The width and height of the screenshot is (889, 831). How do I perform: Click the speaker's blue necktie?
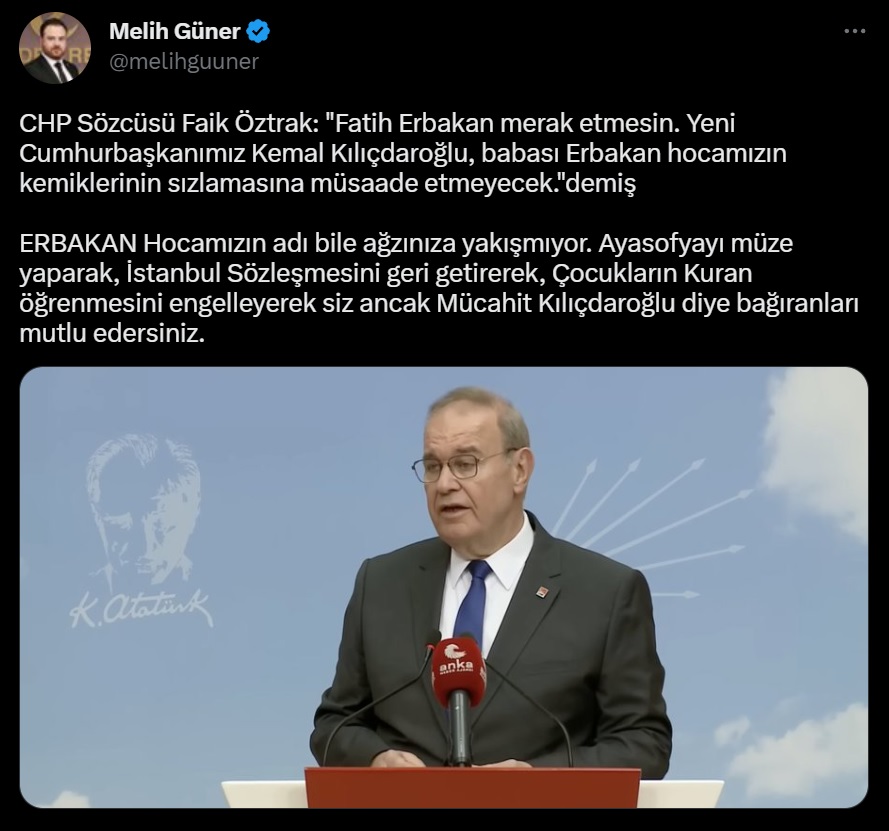pyautogui.click(x=473, y=601)
